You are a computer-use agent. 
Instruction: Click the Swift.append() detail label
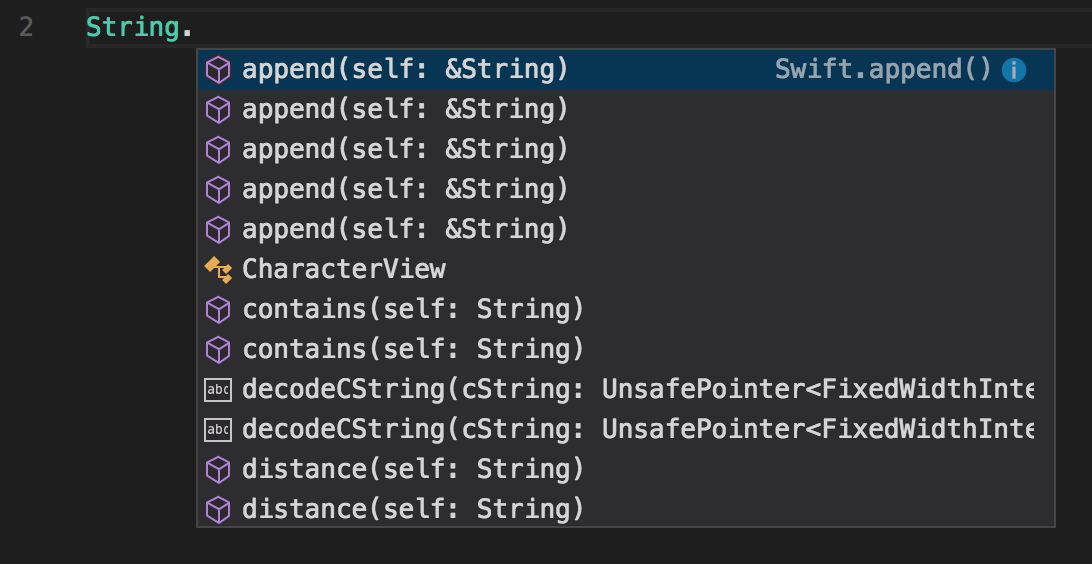tap(883, 70)
